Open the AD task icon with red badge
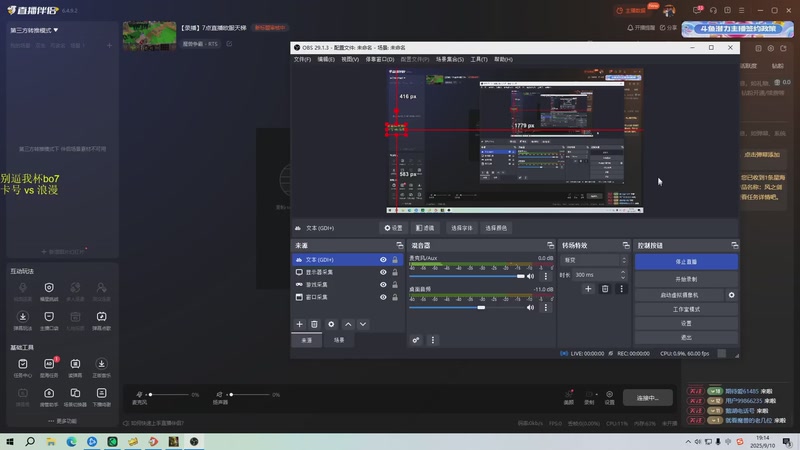800x450 pixels. pos(49,367)
